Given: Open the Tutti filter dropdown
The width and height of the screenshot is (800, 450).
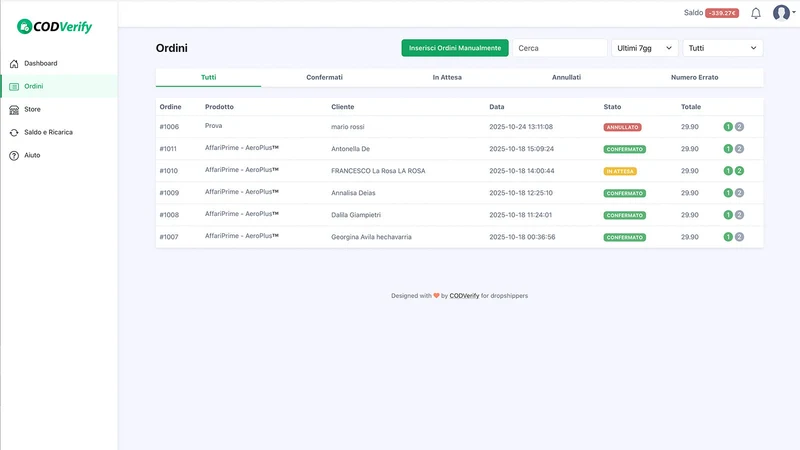Looking at the screenshot, I should pyautogui.click(x=722, y=48).
